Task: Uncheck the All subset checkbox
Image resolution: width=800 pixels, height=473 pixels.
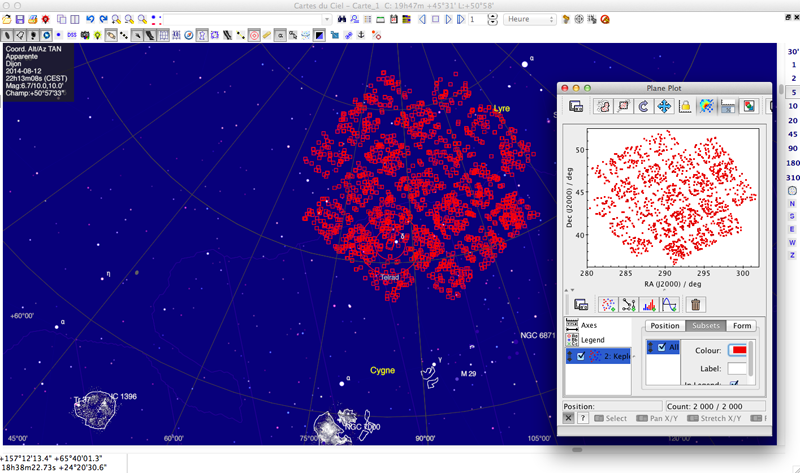Action: click(x=662, y=347)
